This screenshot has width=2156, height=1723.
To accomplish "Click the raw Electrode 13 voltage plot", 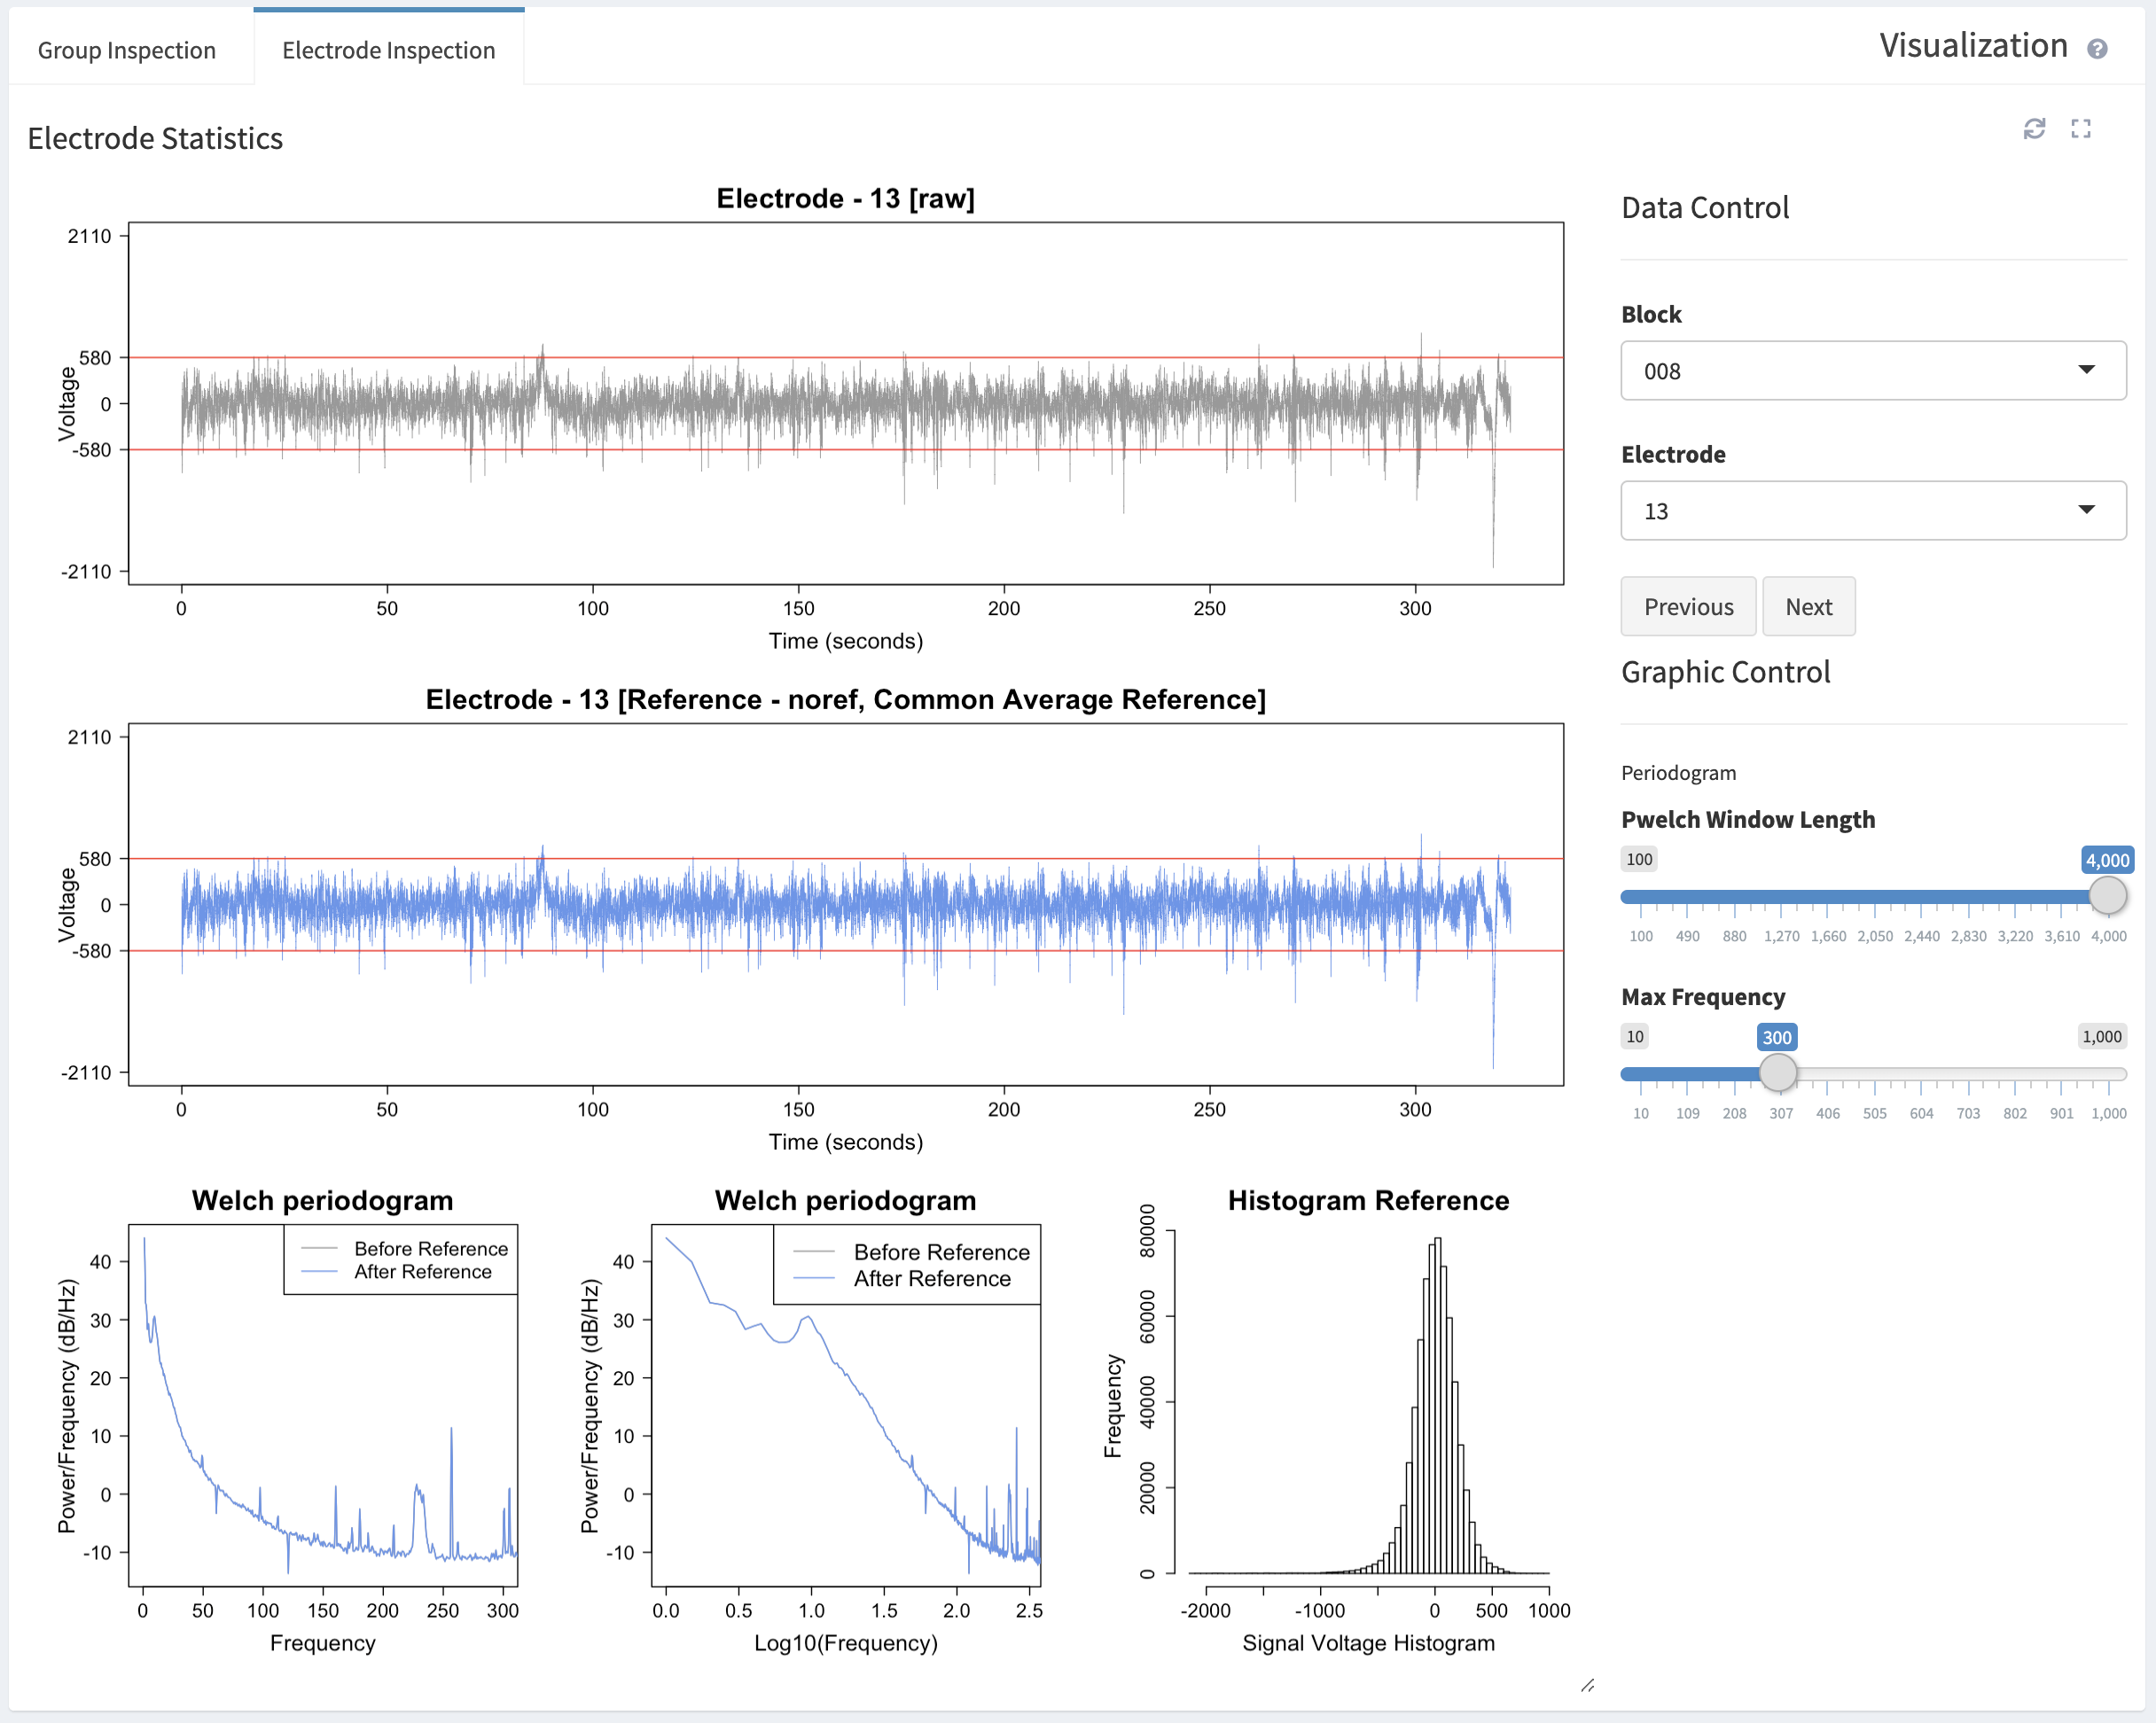I will click(x=845, y=404).
